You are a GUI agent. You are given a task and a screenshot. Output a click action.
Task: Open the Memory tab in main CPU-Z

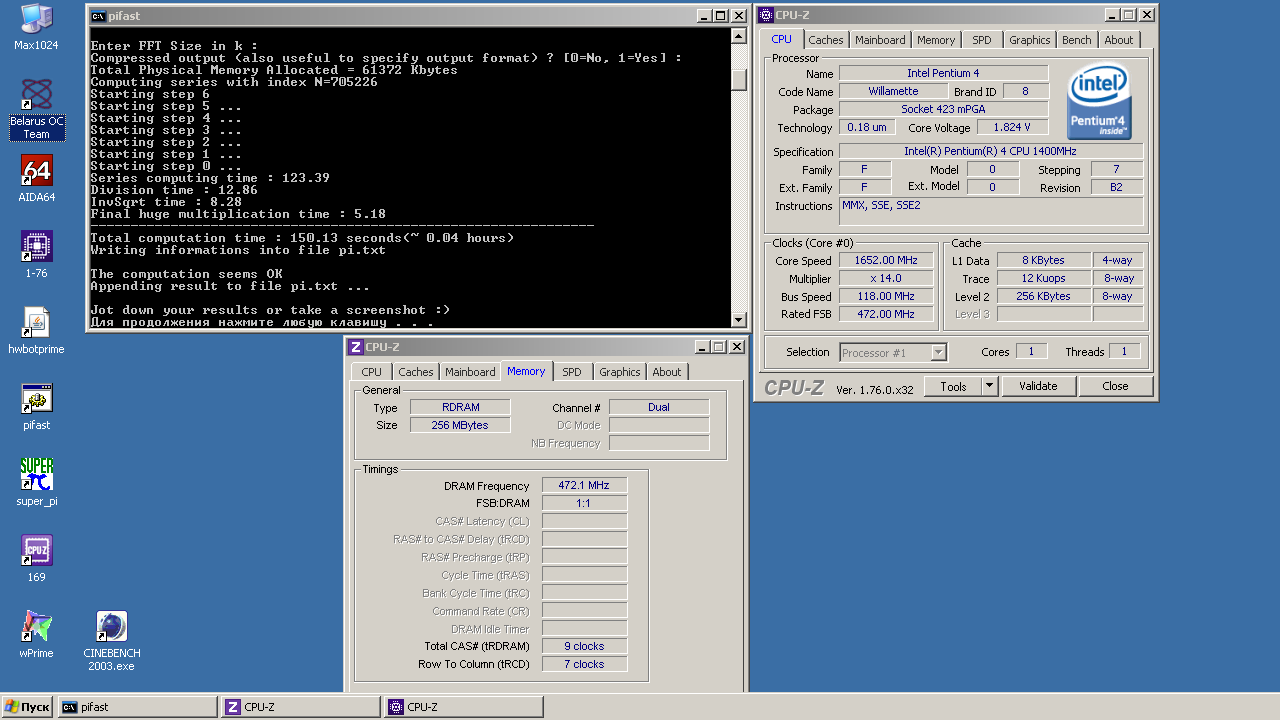click(x=936, y=40)
